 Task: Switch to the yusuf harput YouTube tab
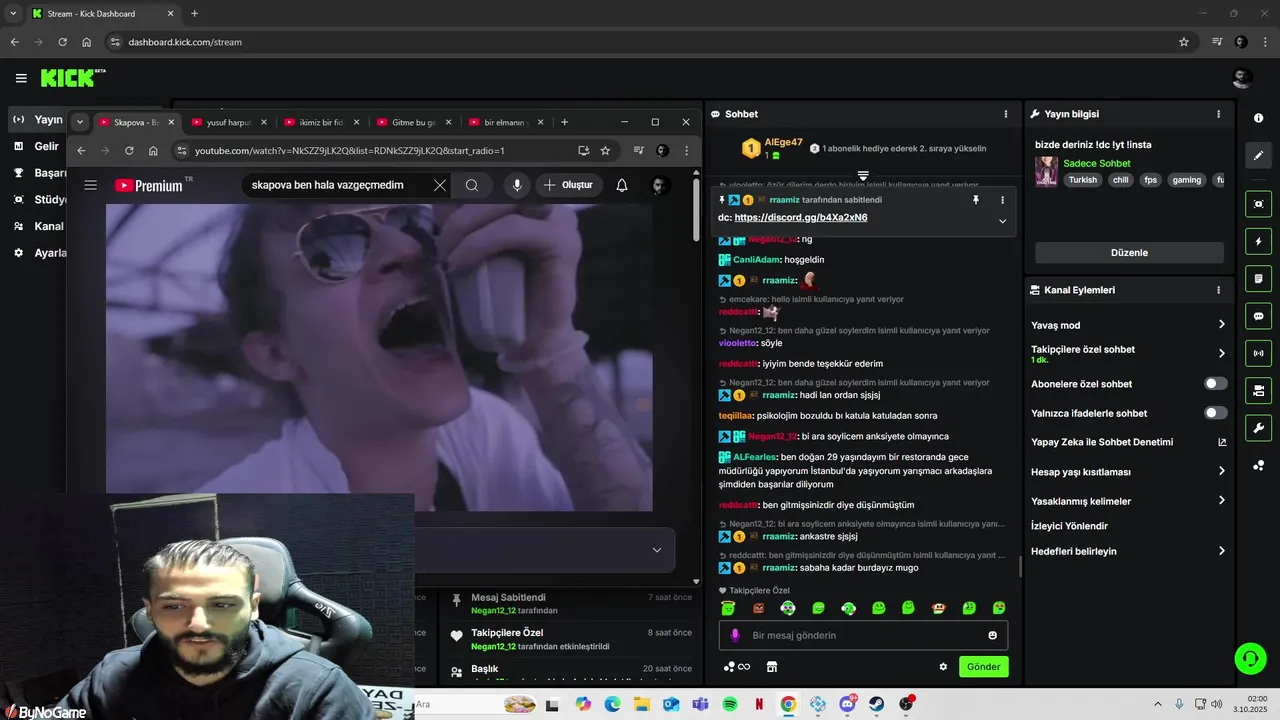229,122
